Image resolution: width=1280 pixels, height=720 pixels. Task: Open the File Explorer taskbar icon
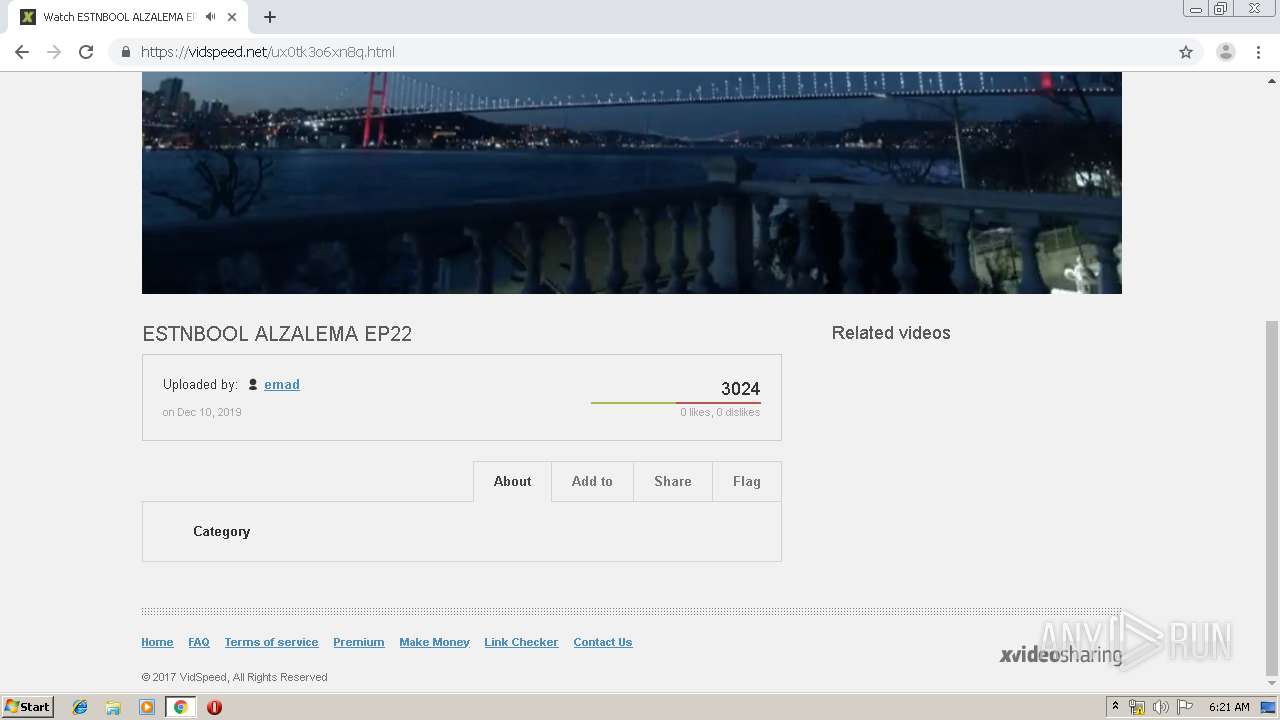pyautogui.click(x=113, y=707)
